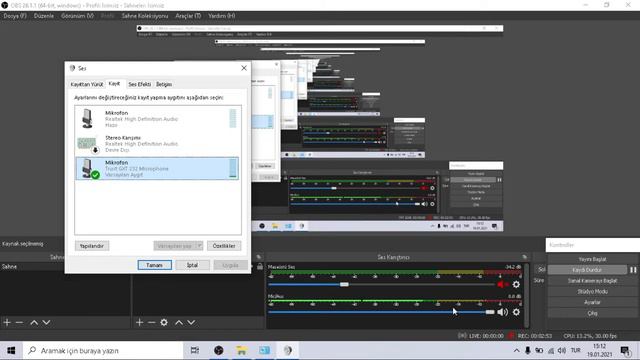Screen dimensions: 640x360
Task: Open Task View on the taskbar
Action: (x=195, y=351)
